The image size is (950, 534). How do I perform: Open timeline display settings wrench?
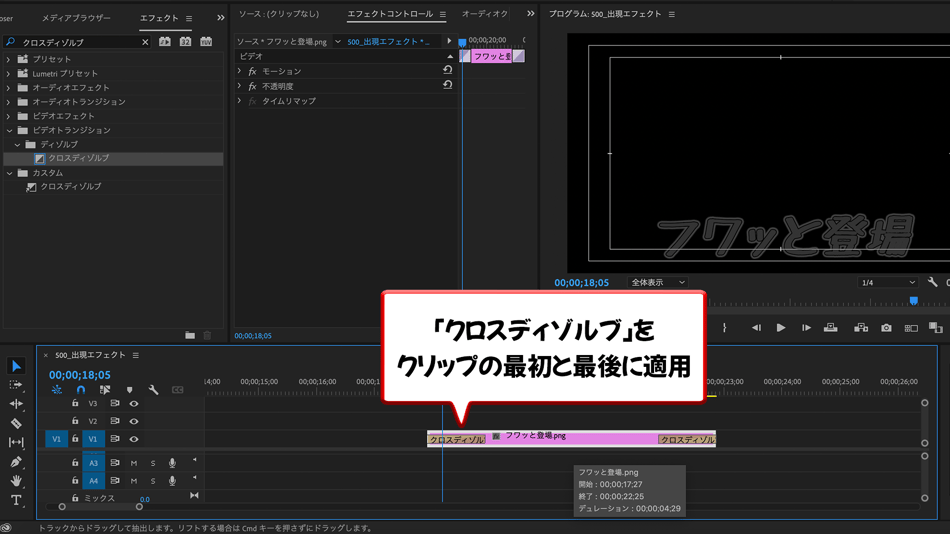tap(153, 390)
